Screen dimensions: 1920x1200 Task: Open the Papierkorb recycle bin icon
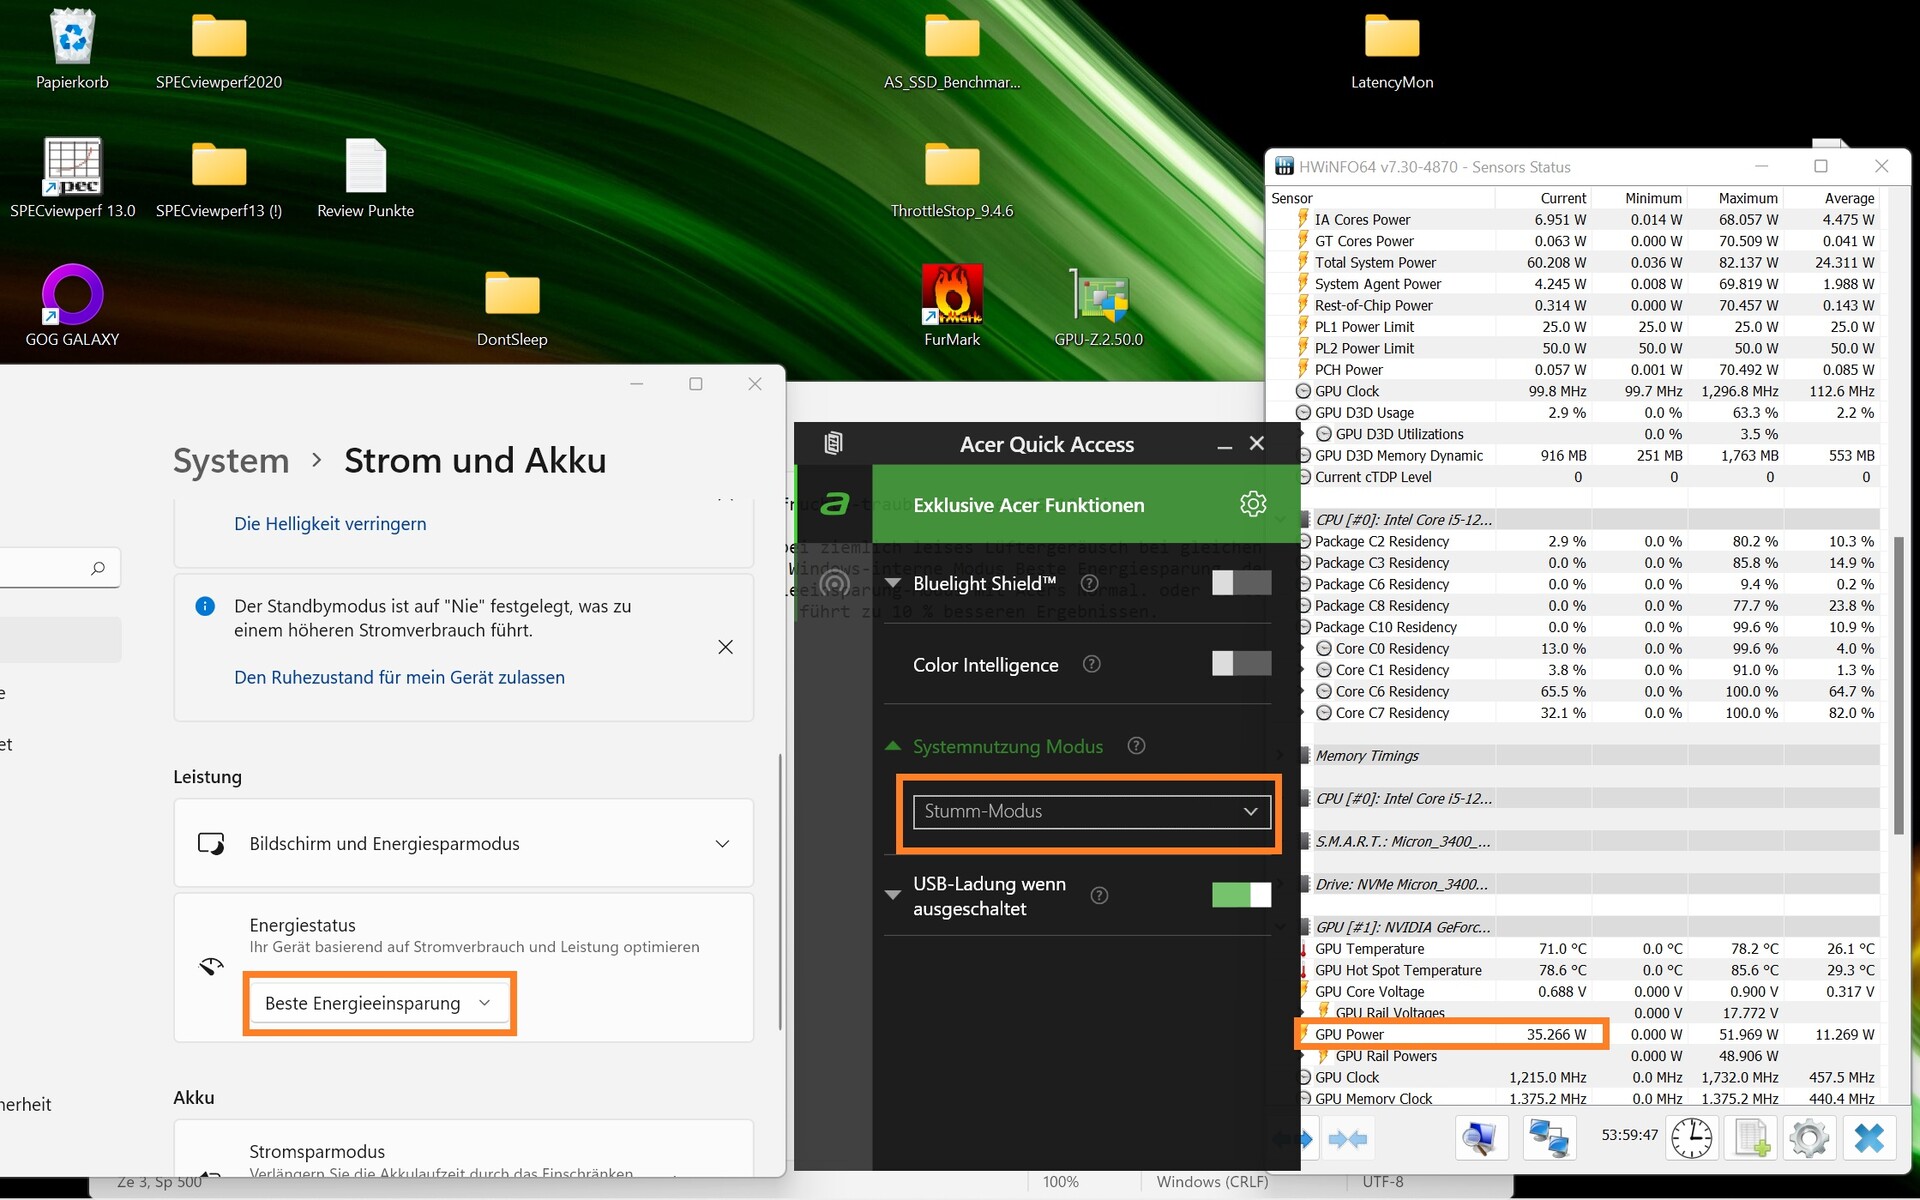[x=72, y=48]
